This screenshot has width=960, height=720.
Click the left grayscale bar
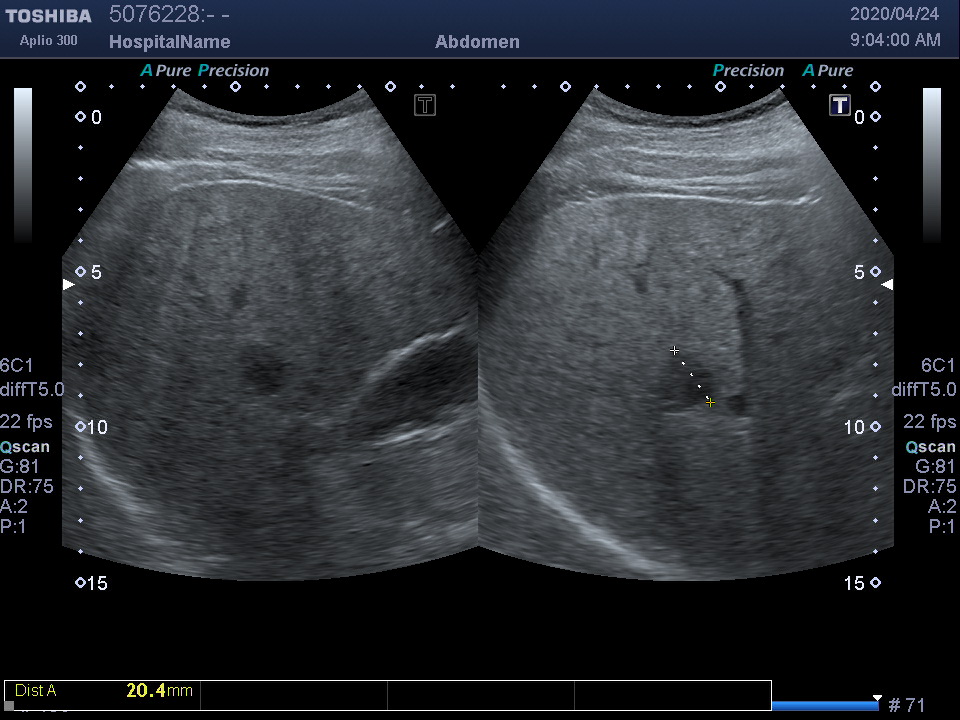click(22, 165)
